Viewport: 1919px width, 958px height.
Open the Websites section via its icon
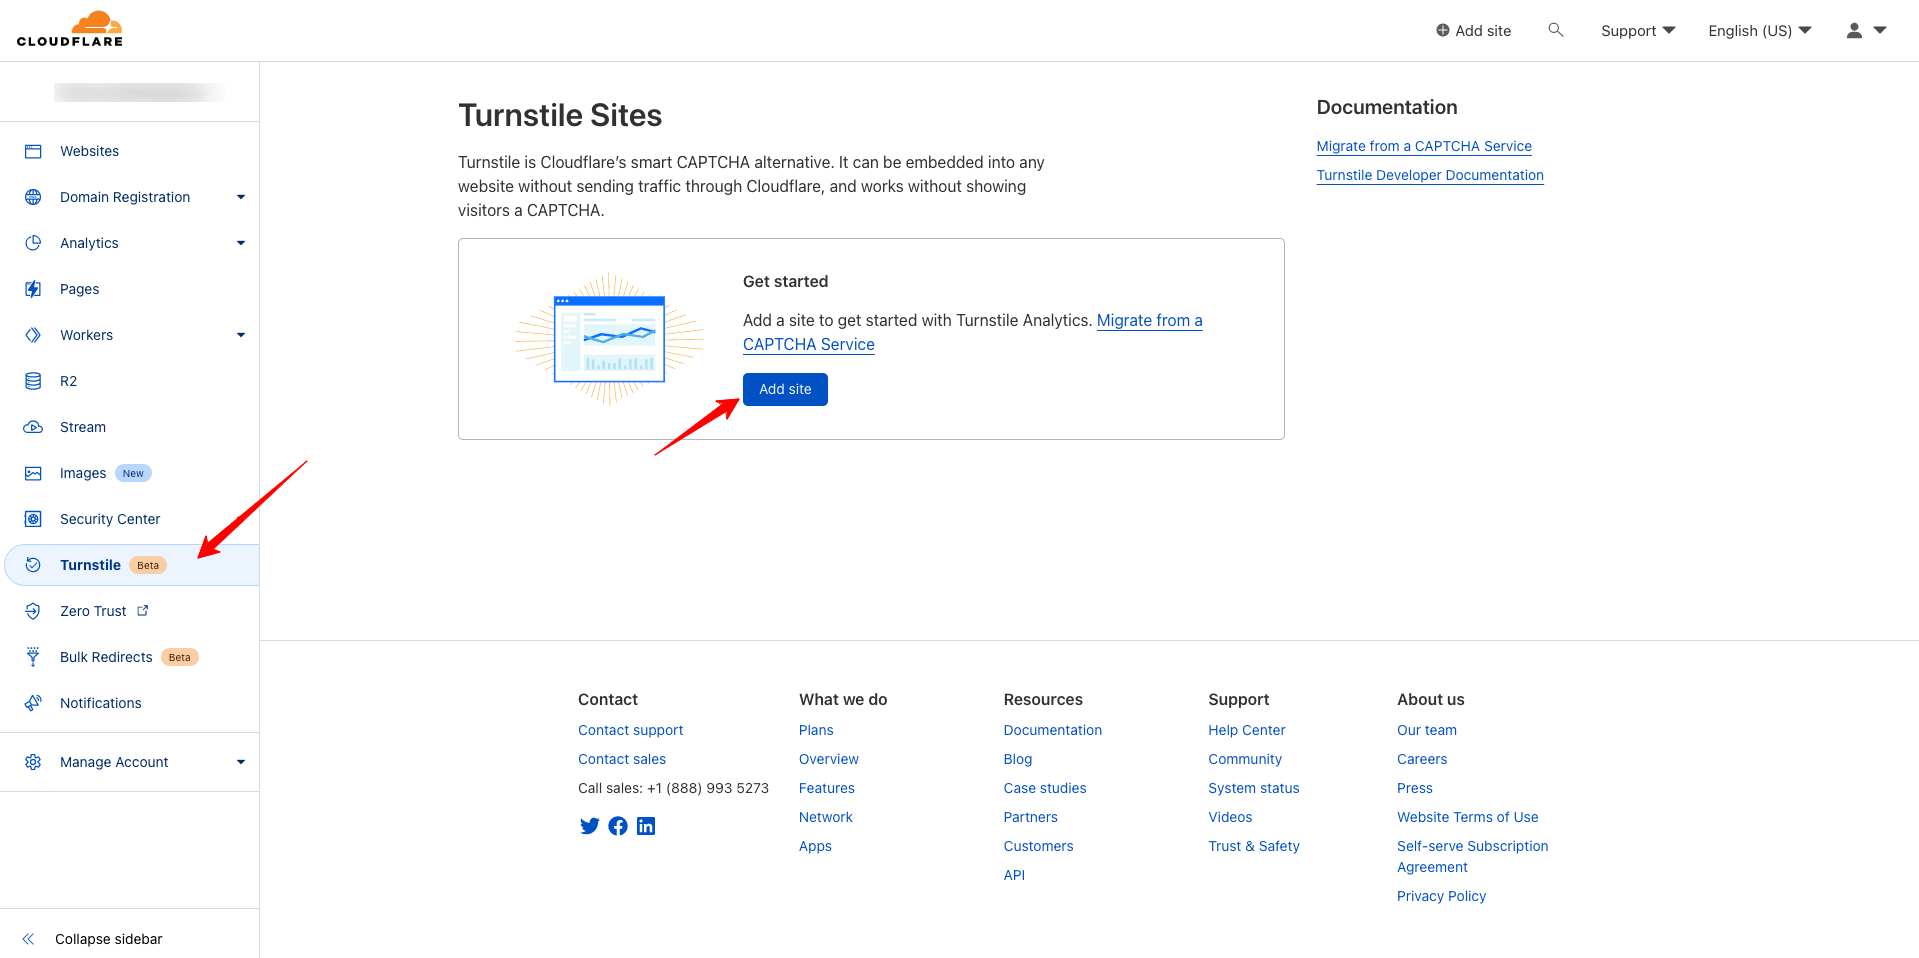(33, 151)
